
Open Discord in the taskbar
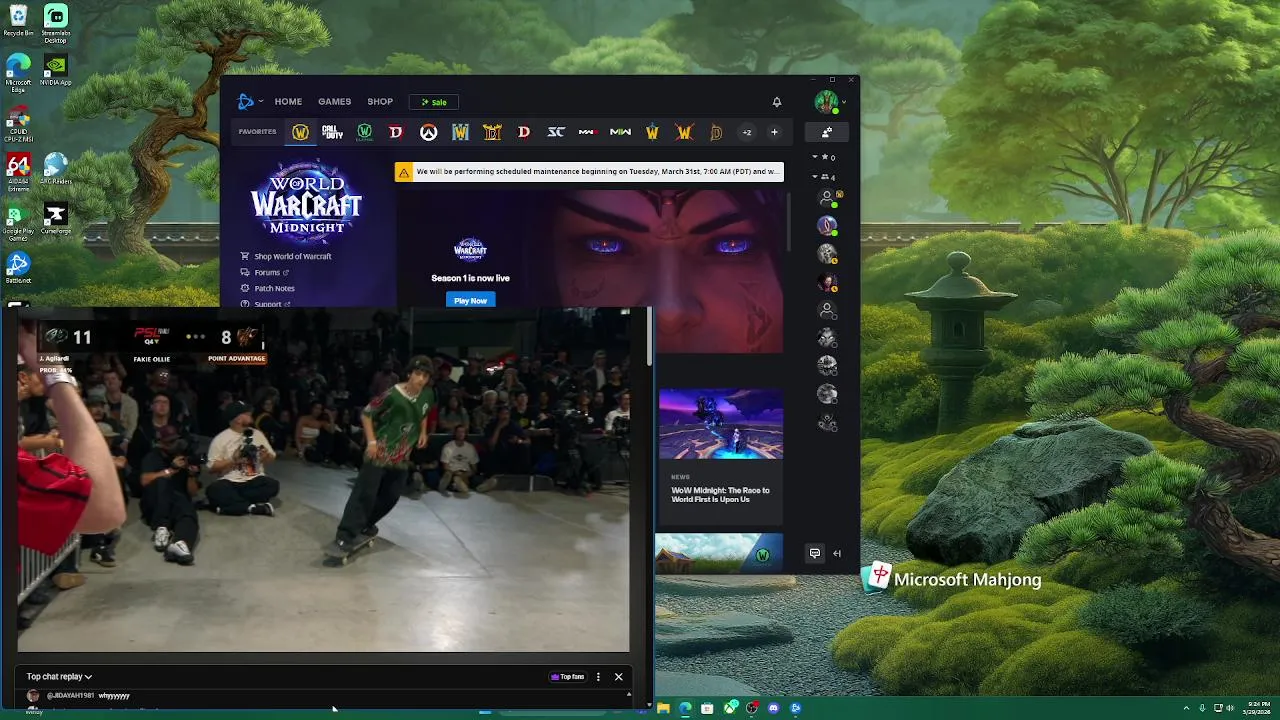point(773,708)
